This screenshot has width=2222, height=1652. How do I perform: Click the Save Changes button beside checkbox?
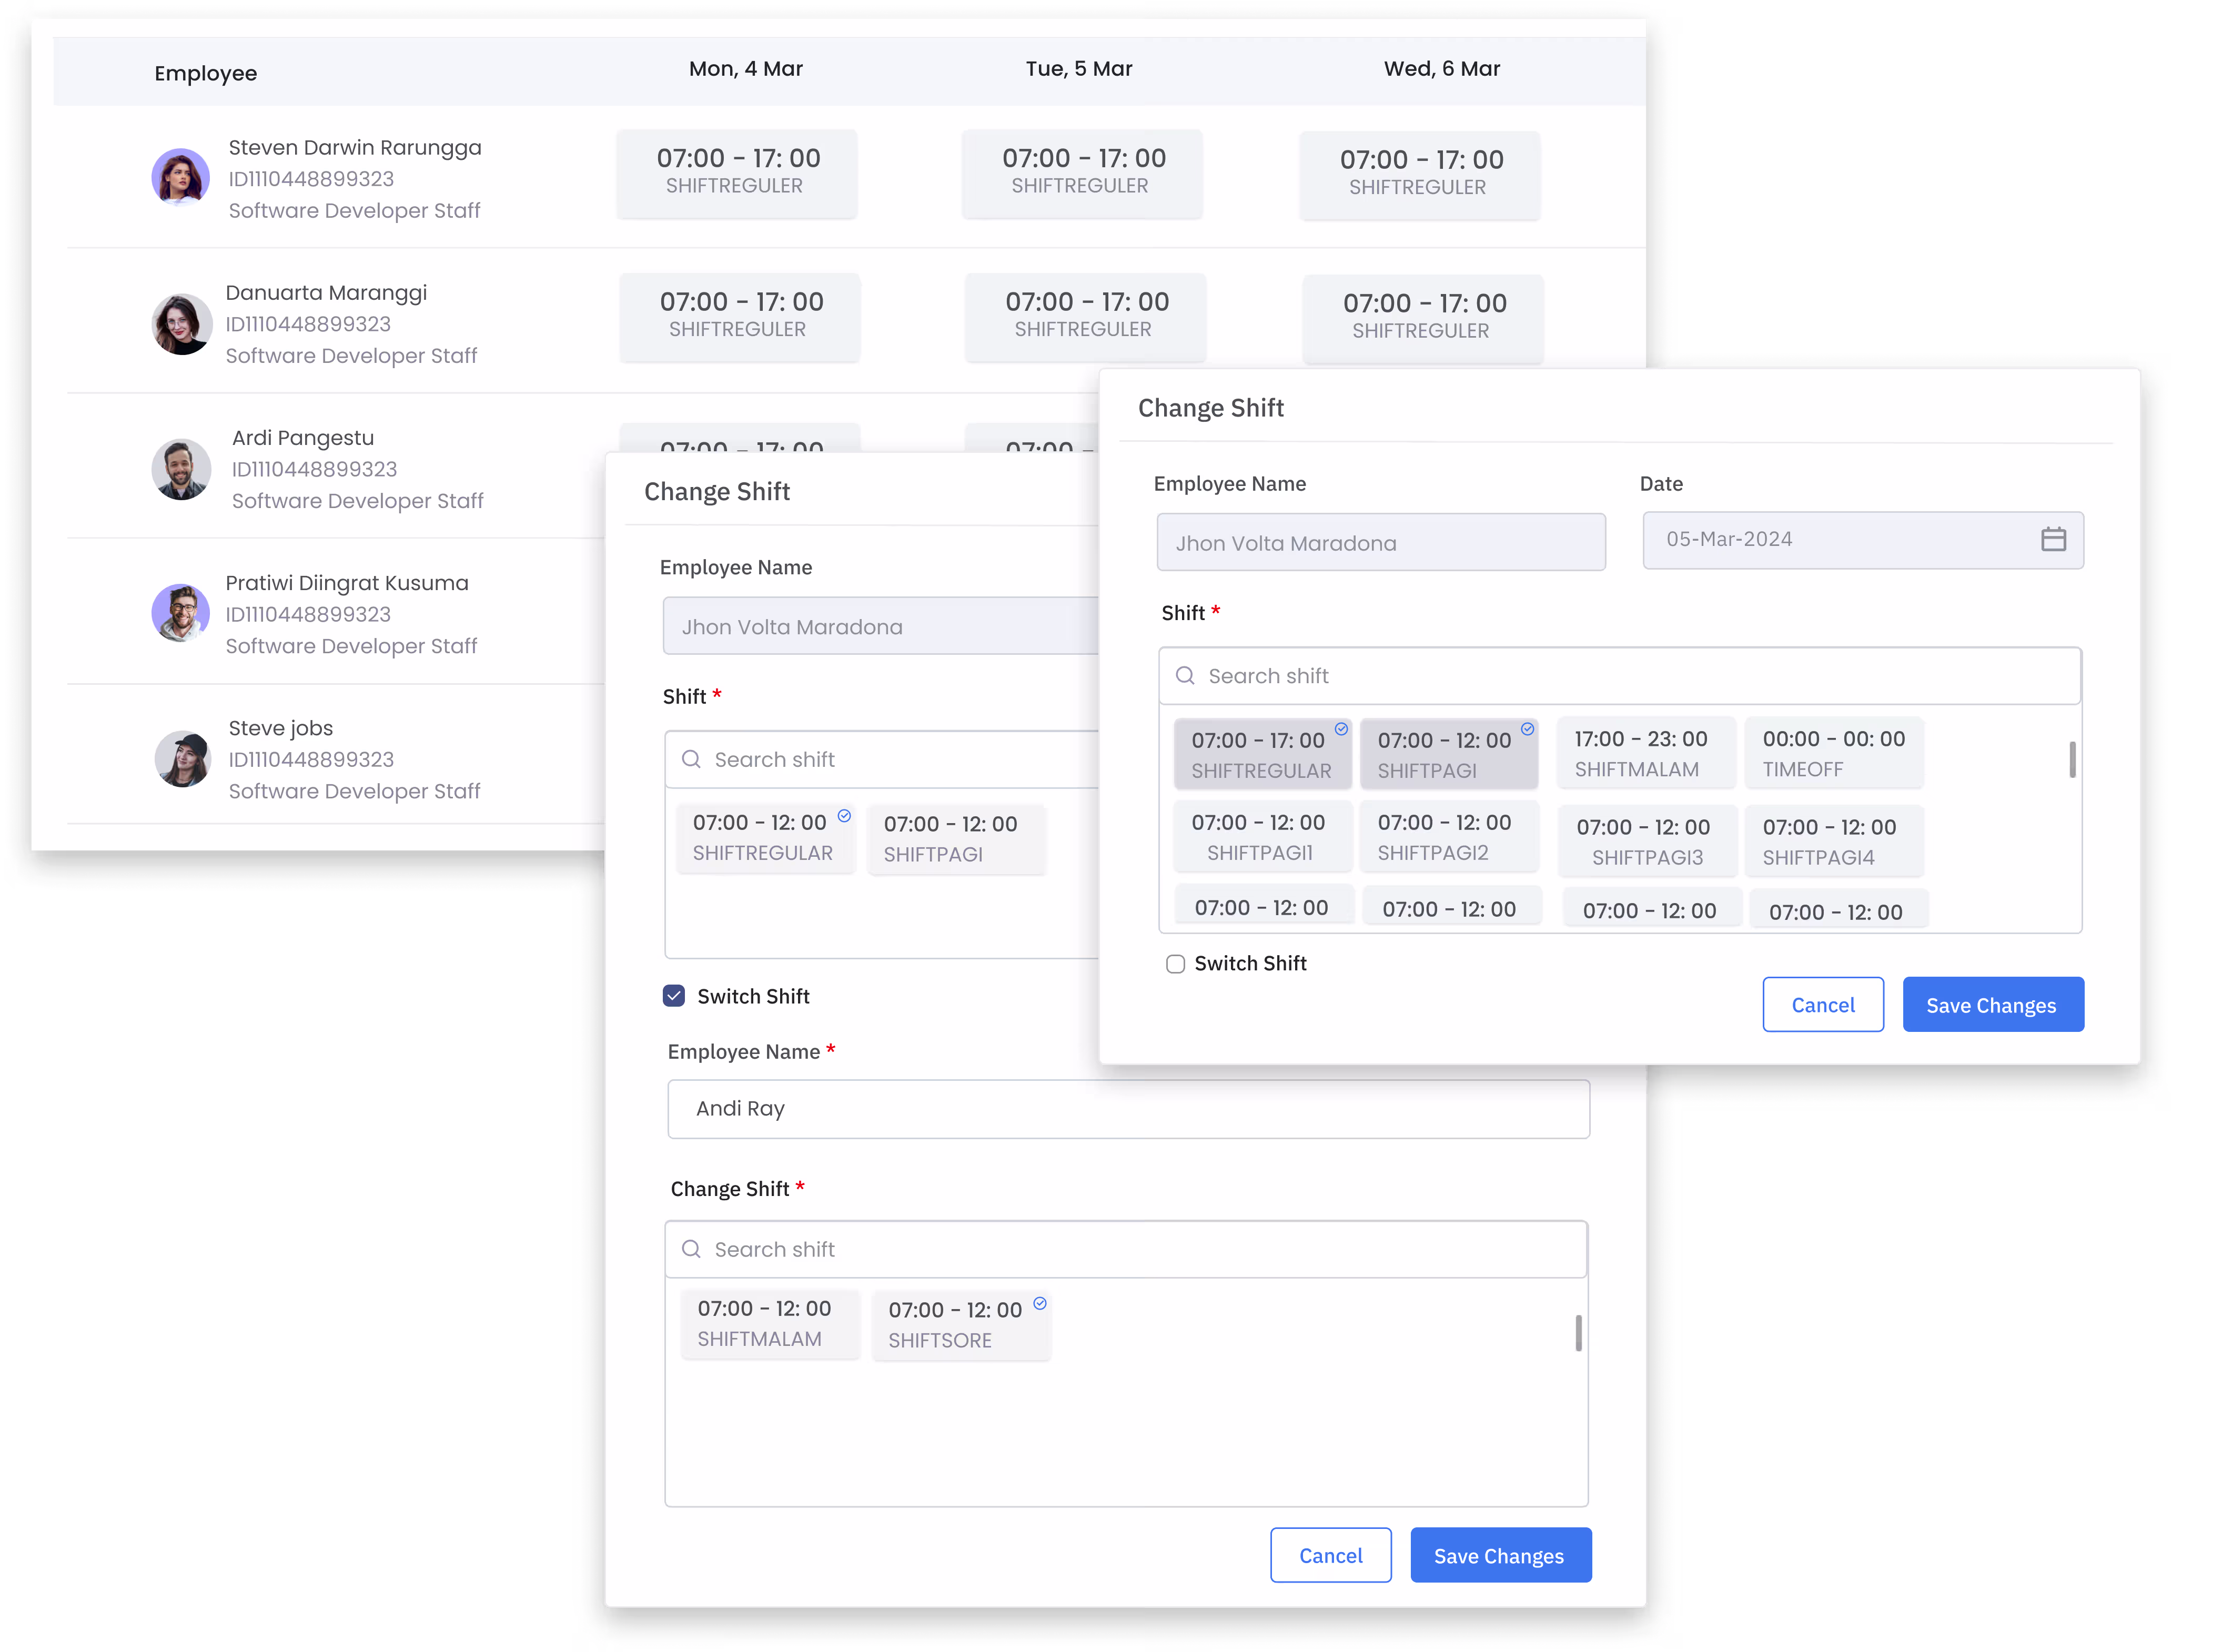click(1992, 1005)
